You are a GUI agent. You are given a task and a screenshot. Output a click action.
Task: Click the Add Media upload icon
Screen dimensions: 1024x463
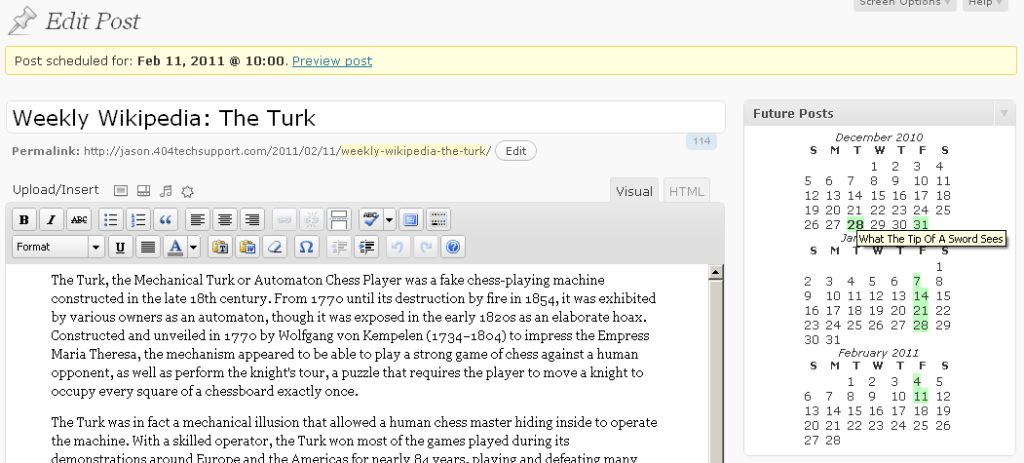(188, 191)
